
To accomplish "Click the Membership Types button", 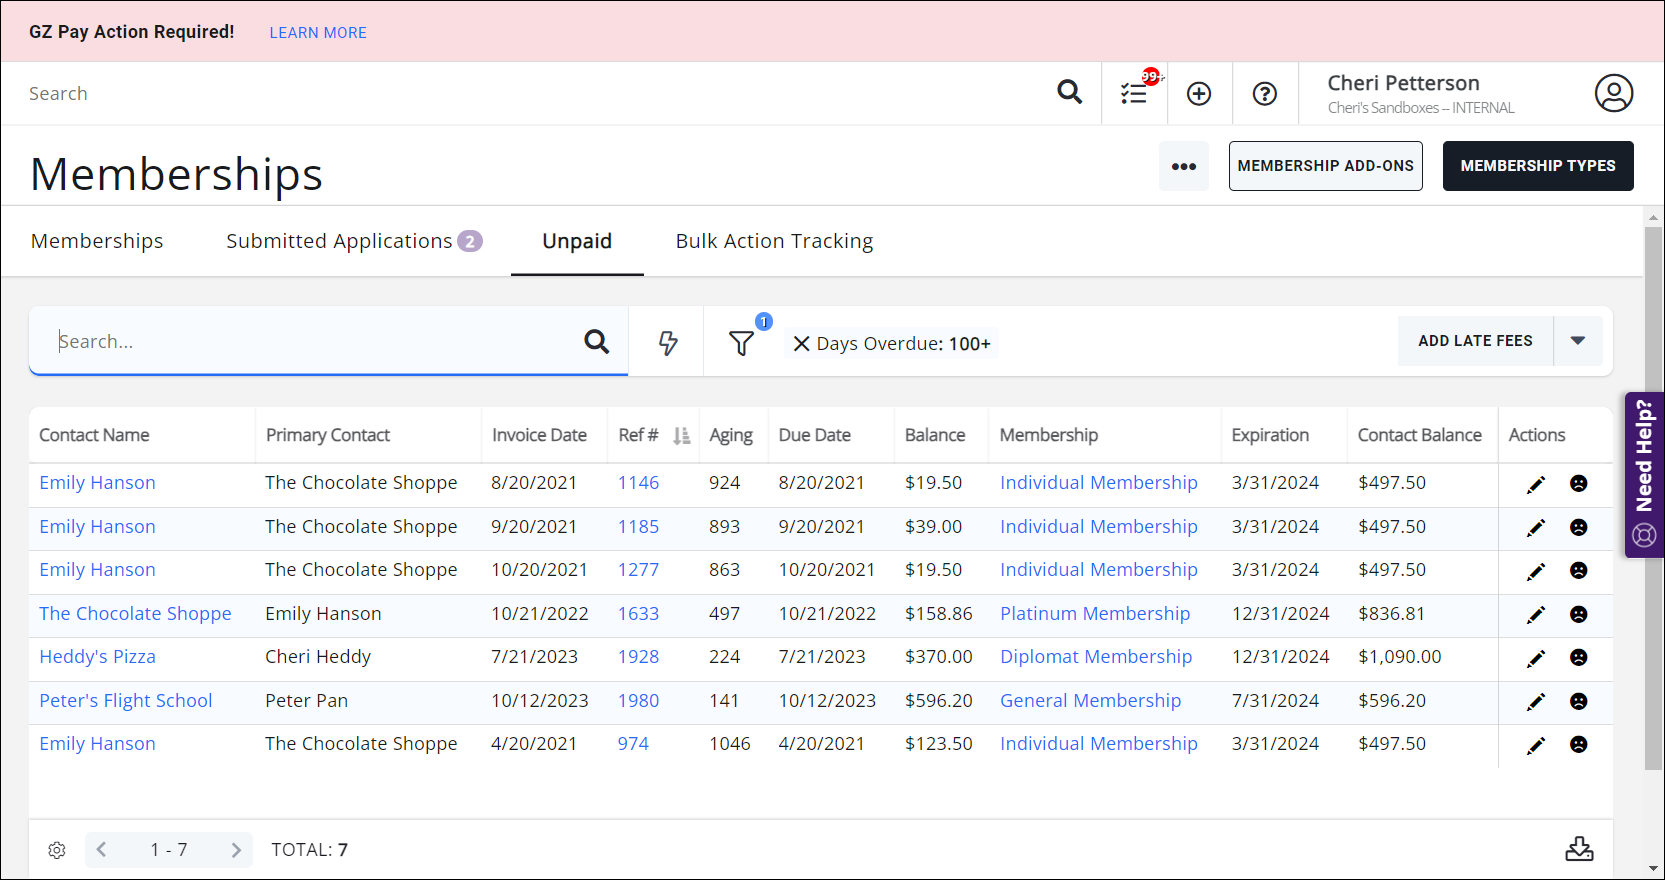I will click(1537, 166).
